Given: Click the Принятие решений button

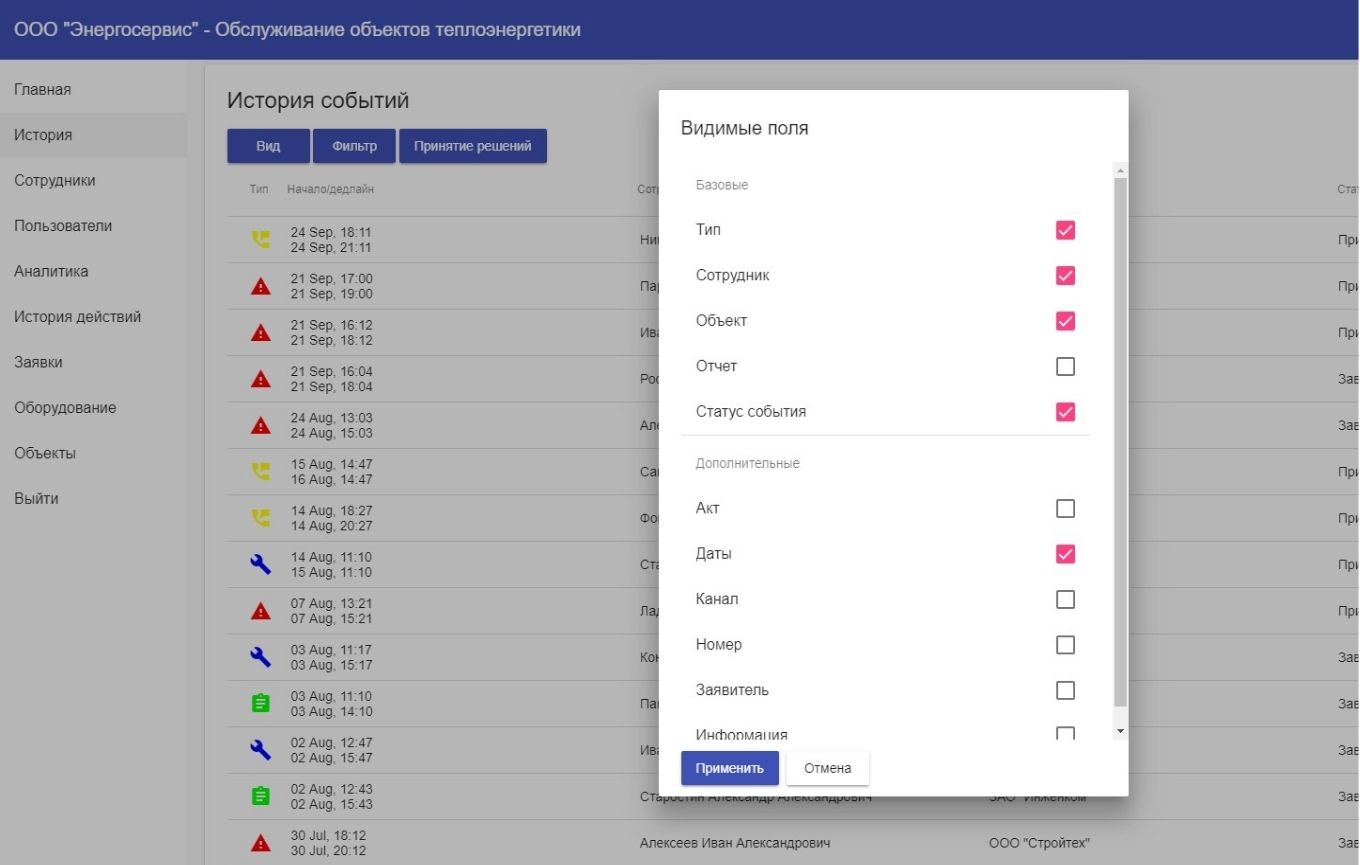Looking at the screenshot, I should [473, 146].
